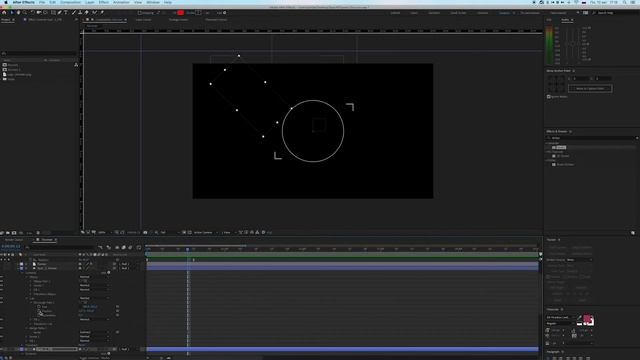Switch to the Effect Controls tab
Viewport: 640px width, 360px height.
click(45, 20)
